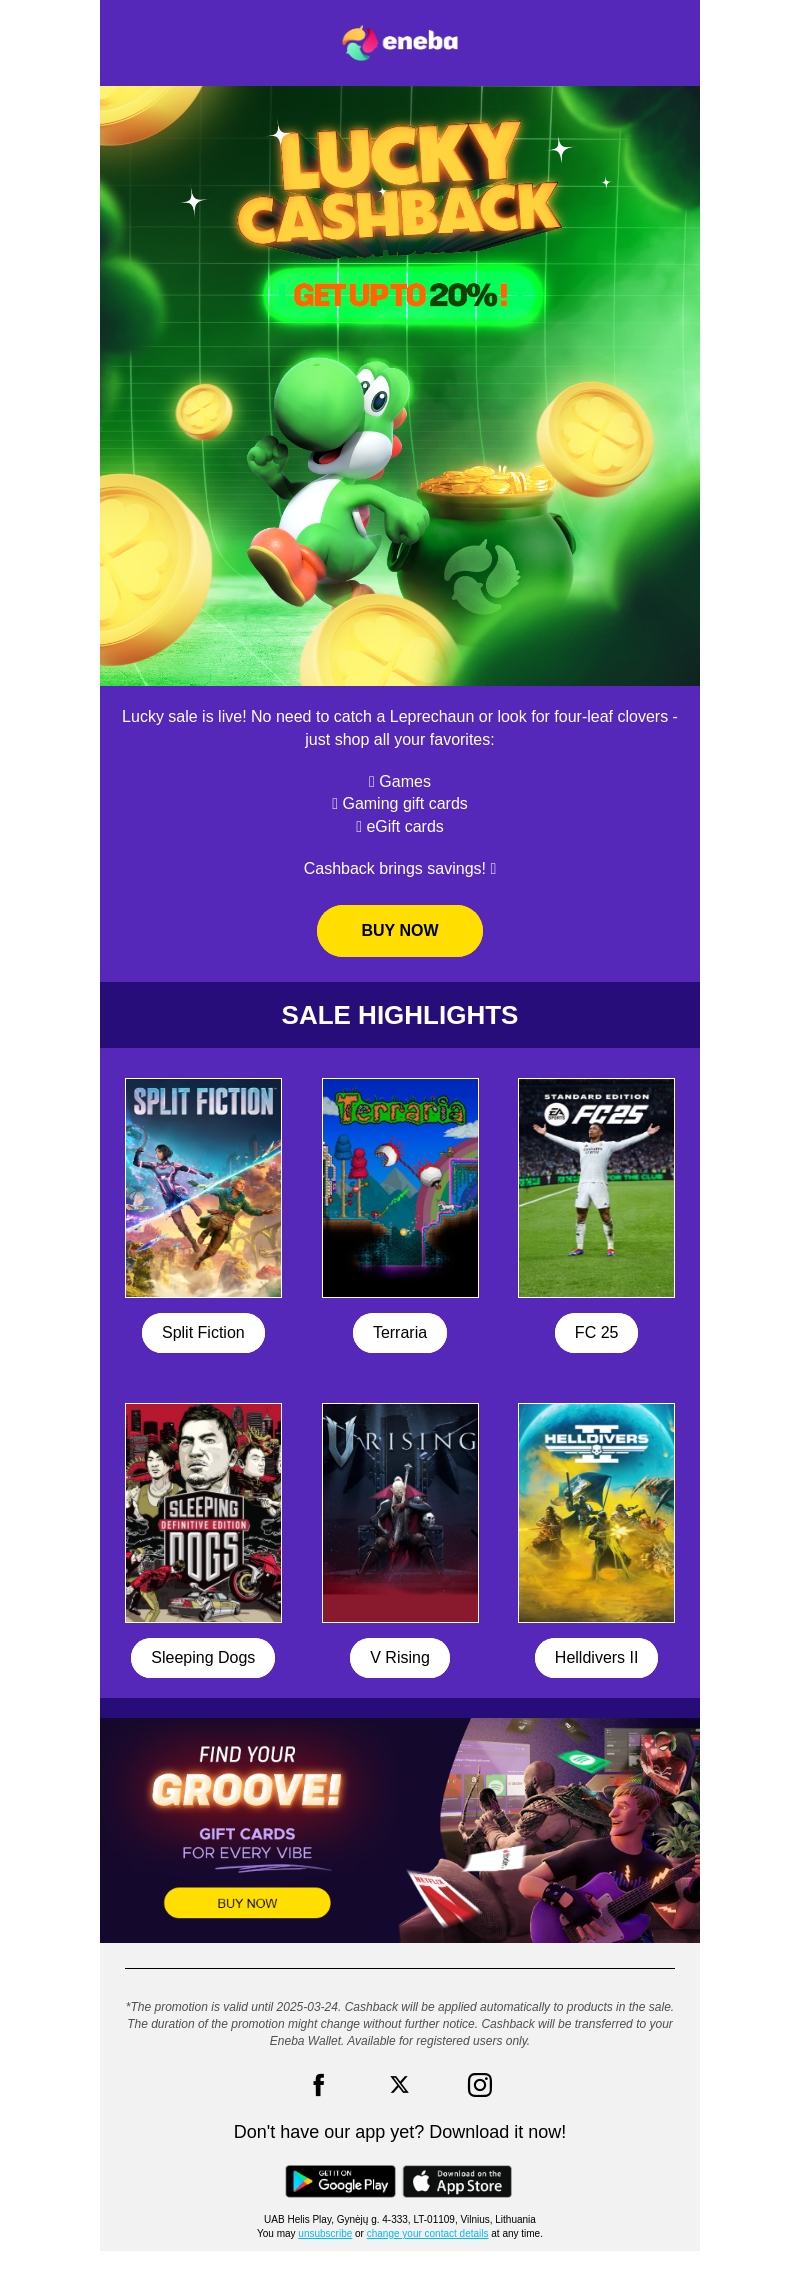
Task: Click the App Store badge
Action: (x=457, y=2181)
